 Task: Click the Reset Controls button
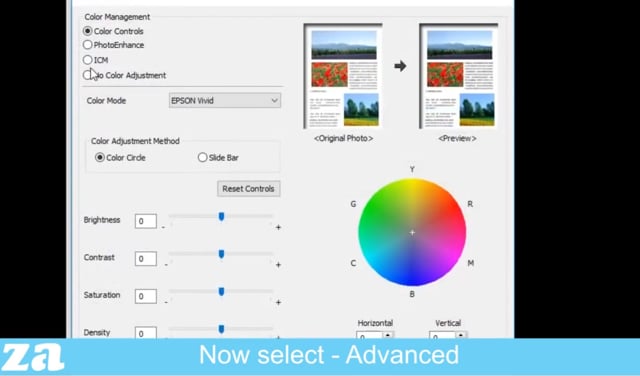249,189
